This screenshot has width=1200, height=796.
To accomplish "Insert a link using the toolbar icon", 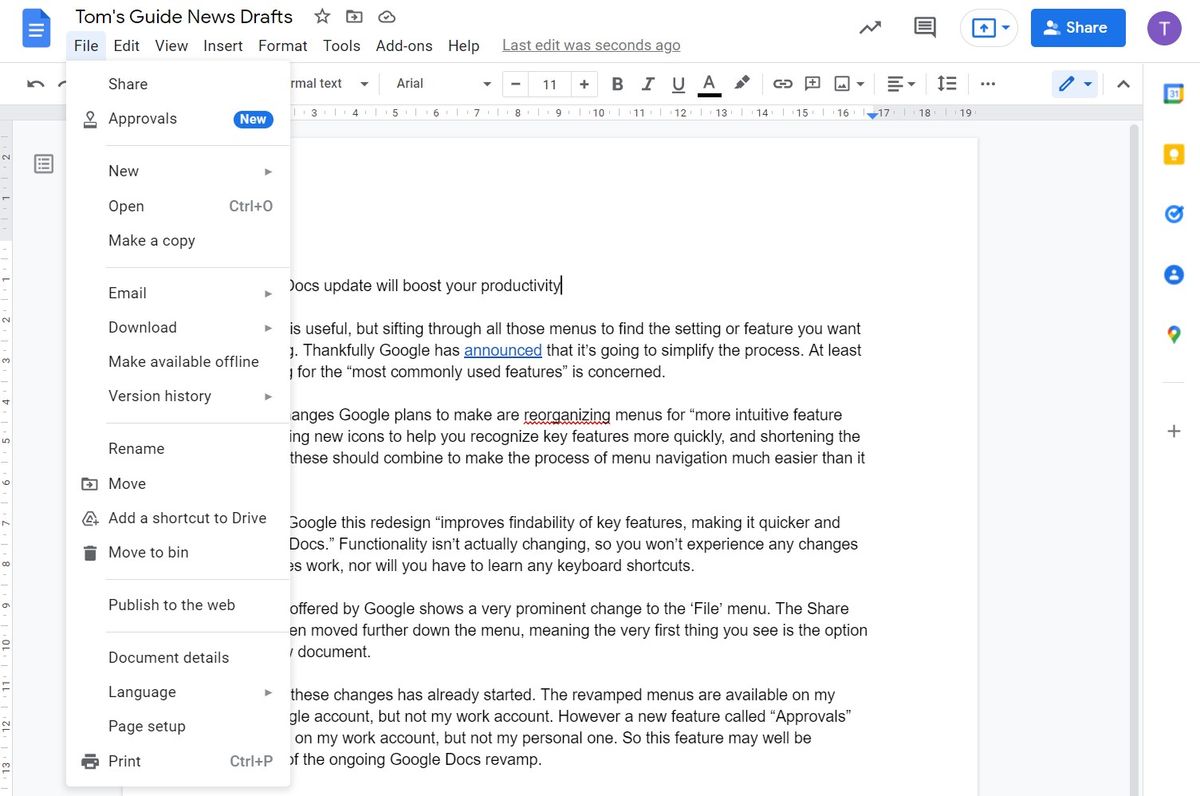I will pos(783,84).
